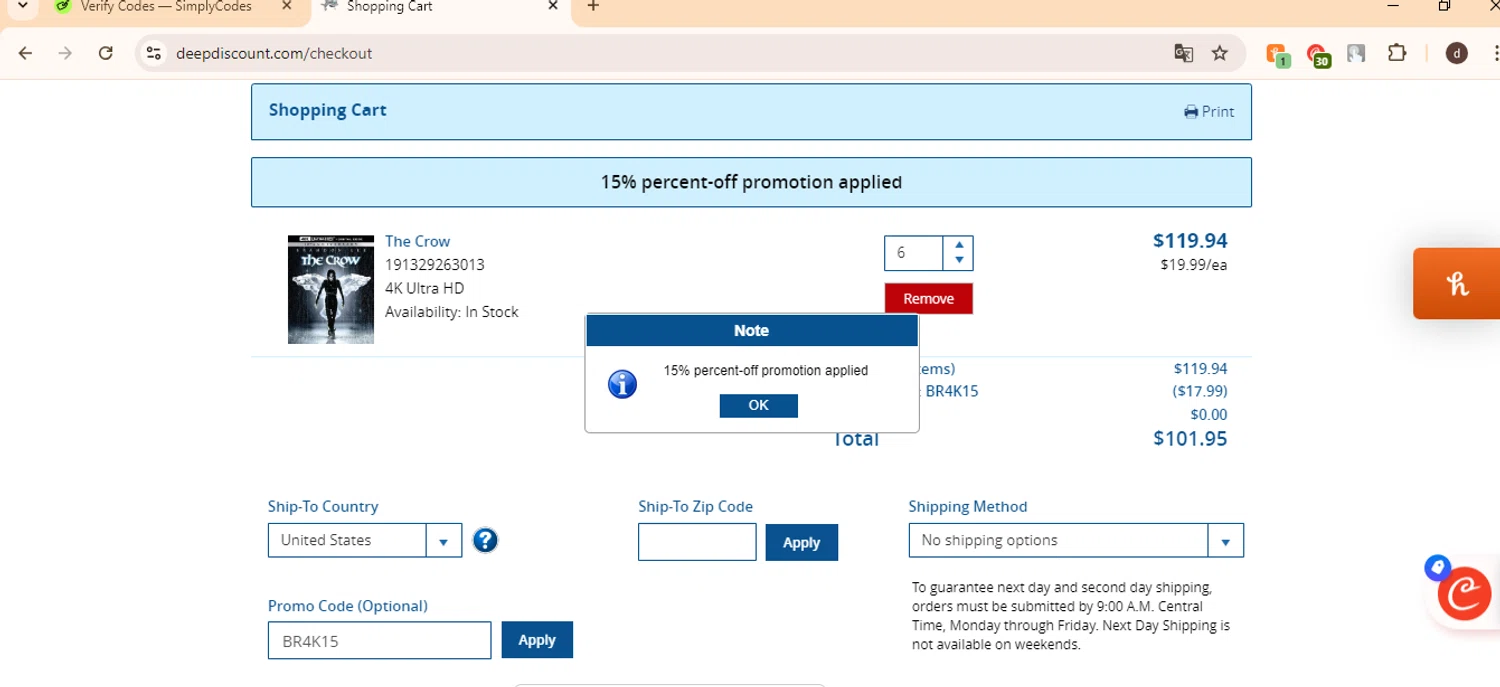Open the Shipping Method dropdown
The height and width of the screenshot is (687, 1500).
click(1225, 541)
